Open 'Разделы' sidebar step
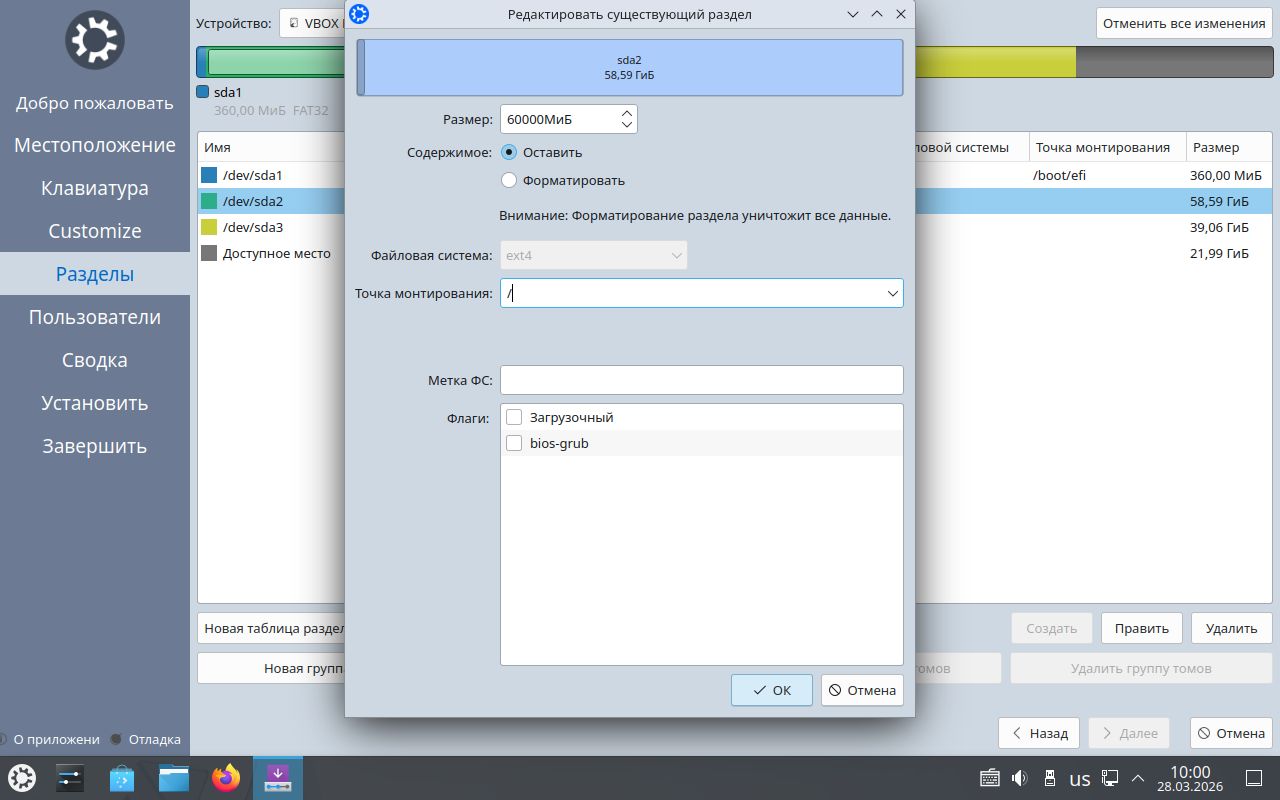This screenshot has width=1280, height=800. (95, 274)
